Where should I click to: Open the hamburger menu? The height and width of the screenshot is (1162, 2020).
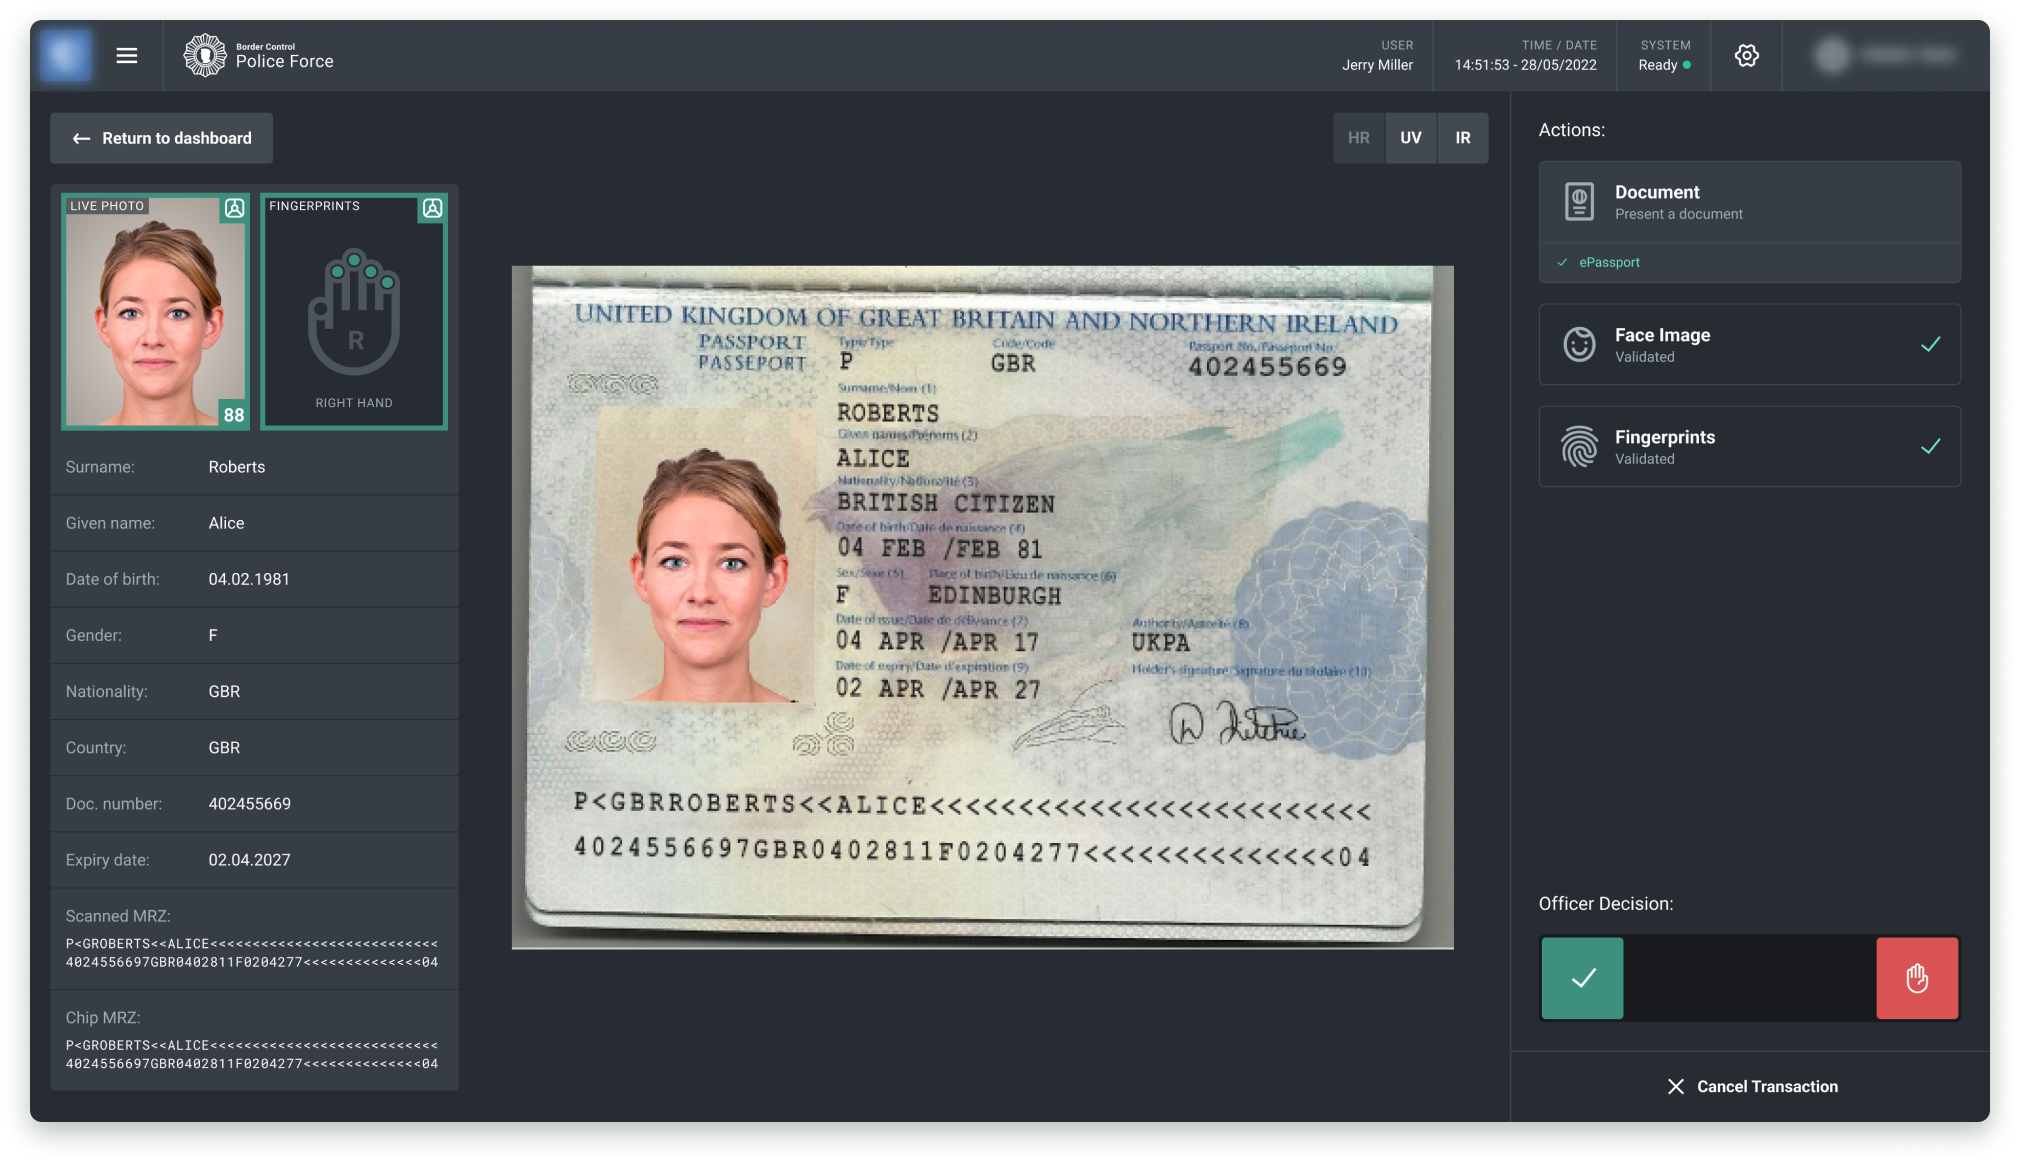[127, 56]
